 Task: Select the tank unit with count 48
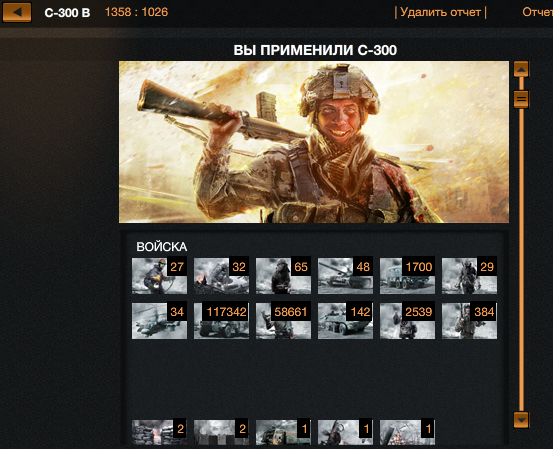click(346, 275)
